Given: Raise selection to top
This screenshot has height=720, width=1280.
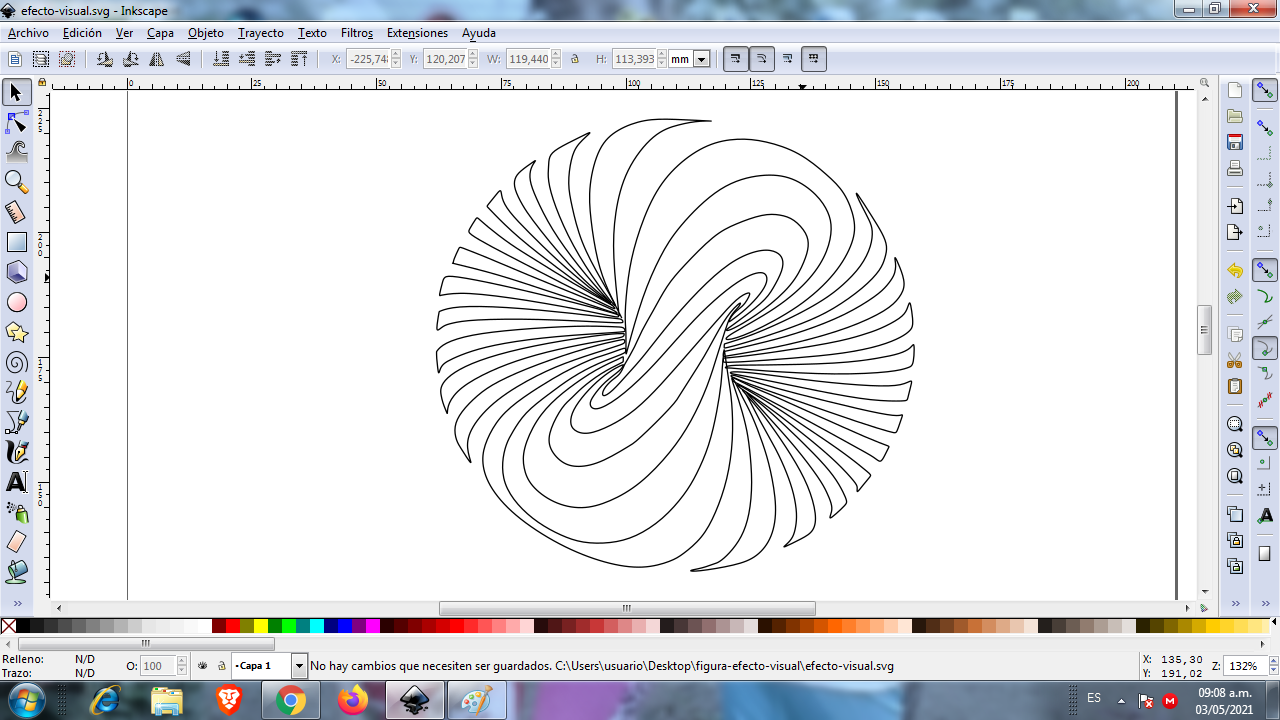Looking at the screenshot, I should click(x=299, y=59).
